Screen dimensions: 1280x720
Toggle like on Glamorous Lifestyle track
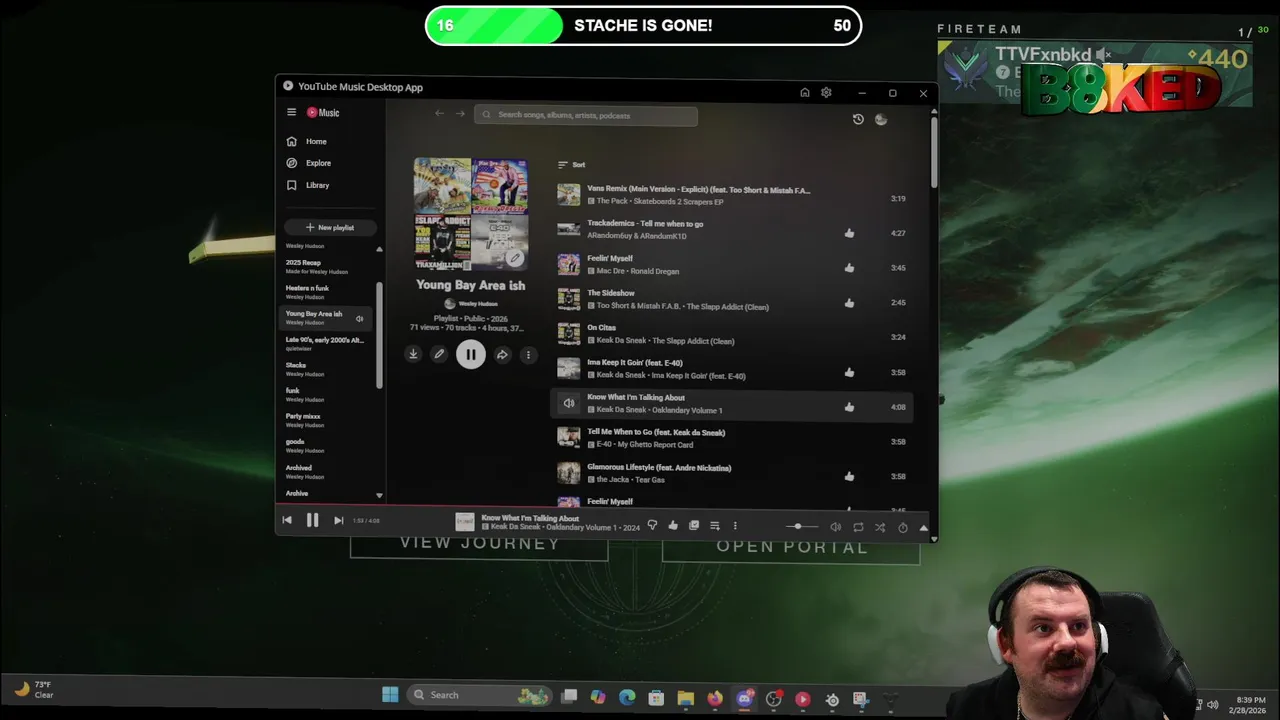pos(849,476)
